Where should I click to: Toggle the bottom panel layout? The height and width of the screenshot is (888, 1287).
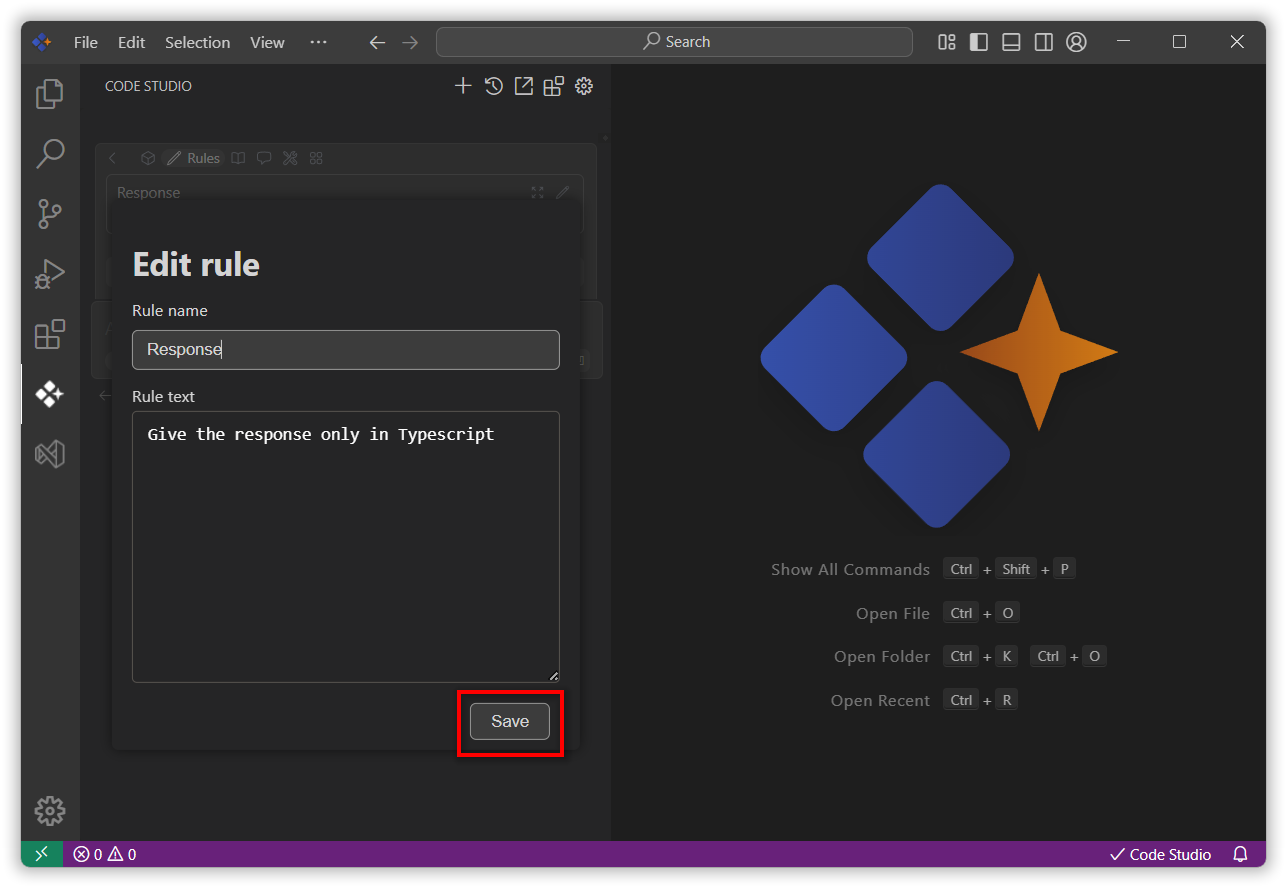[x=1011, y=42]
